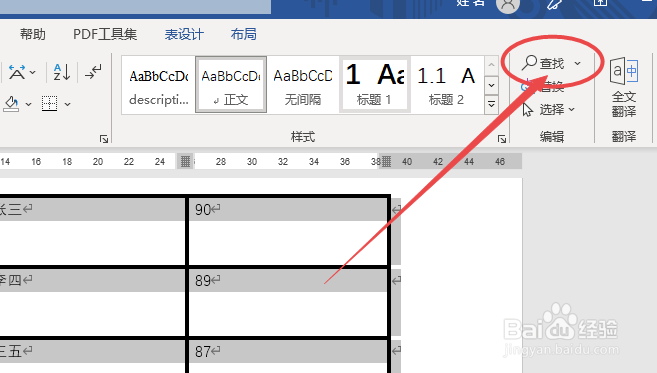Open the 样式 pane dialog launcher
Screen dimensions: 657x373
[502, 139]
